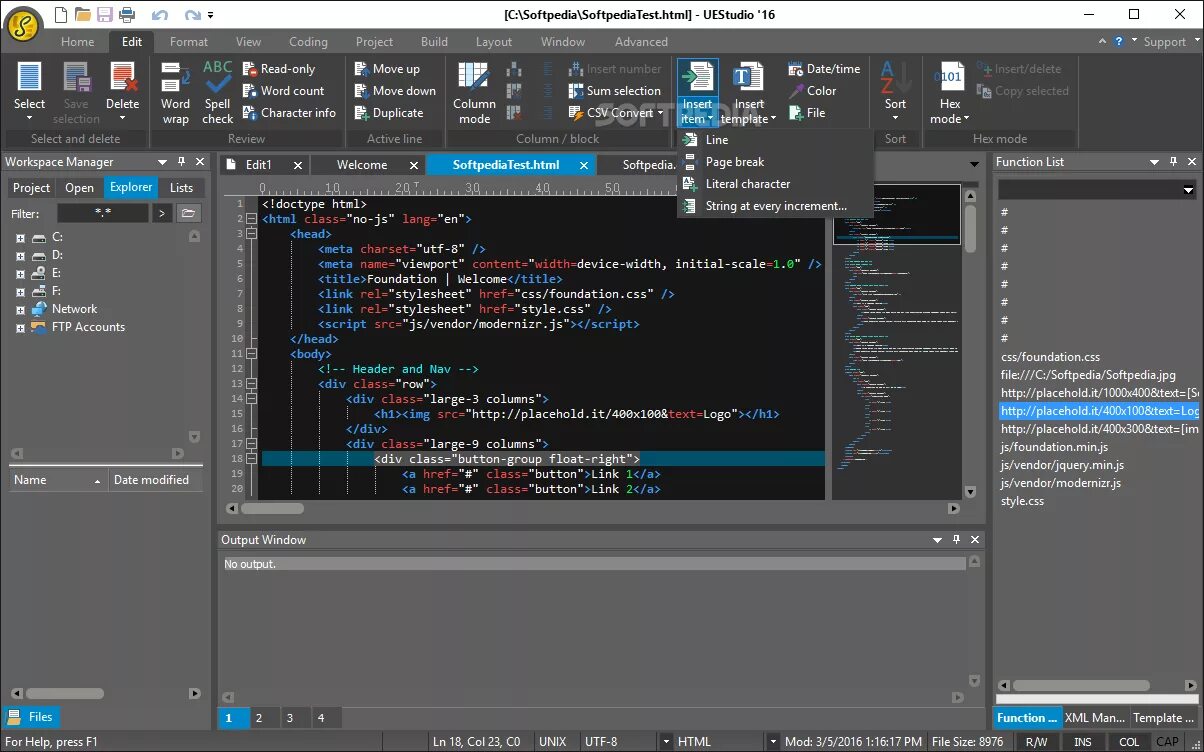
Task: Switch to output tab 2
Action: point(258,718)
